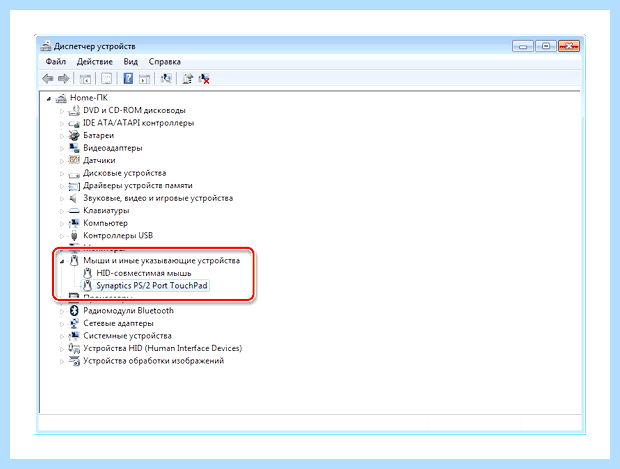Select the Компьютер category
This screenshot has height=469, width=620.
click(106, 223)
